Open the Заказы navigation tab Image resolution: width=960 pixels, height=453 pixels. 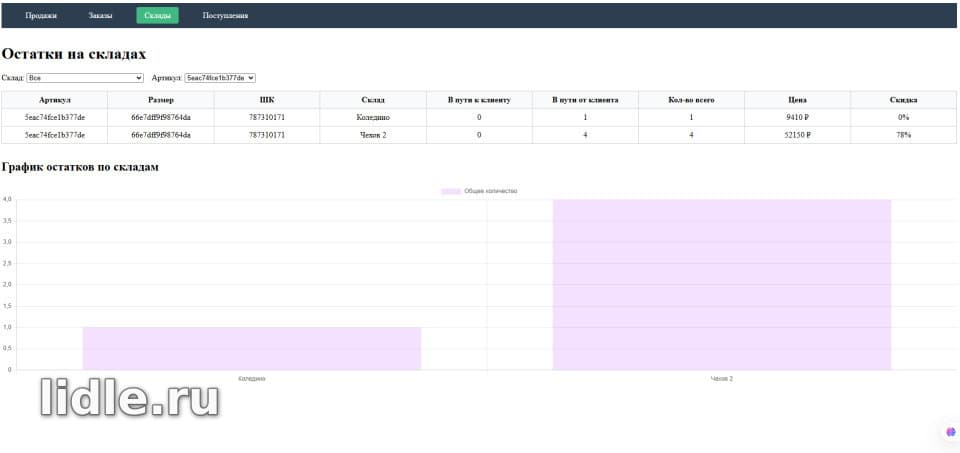100,16
